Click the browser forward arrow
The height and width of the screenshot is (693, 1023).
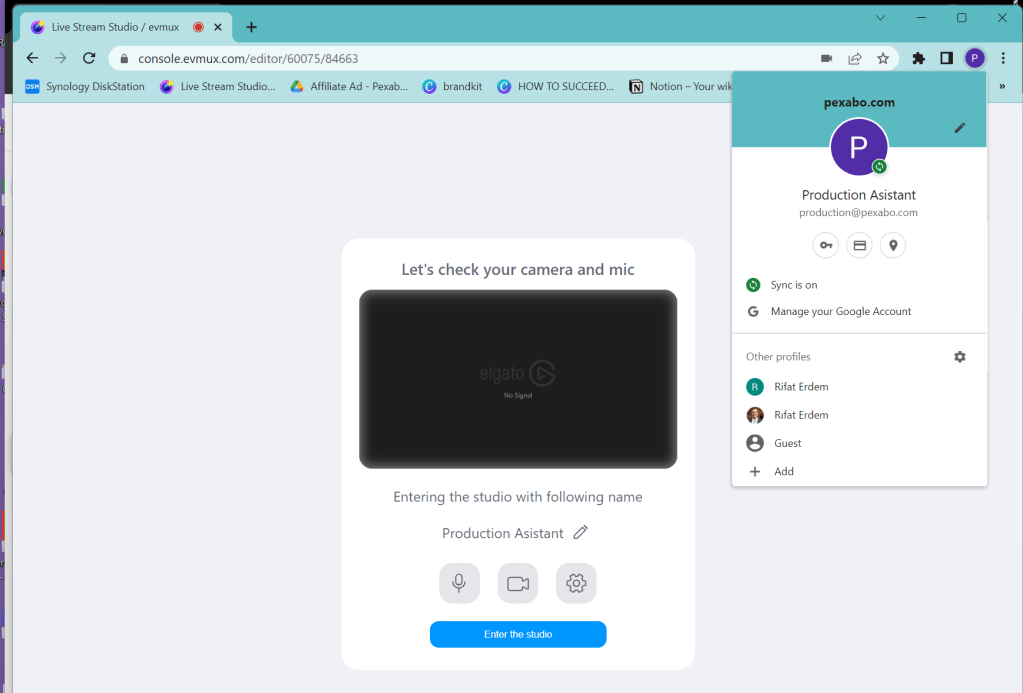(61, 59)
